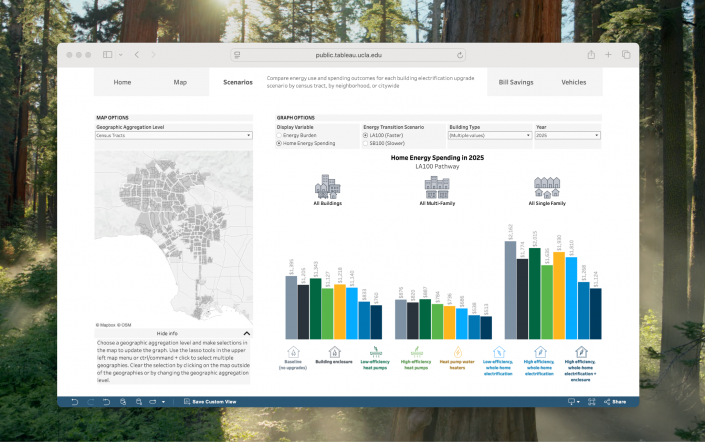Click the Hide info label

(x=167, y=334)
